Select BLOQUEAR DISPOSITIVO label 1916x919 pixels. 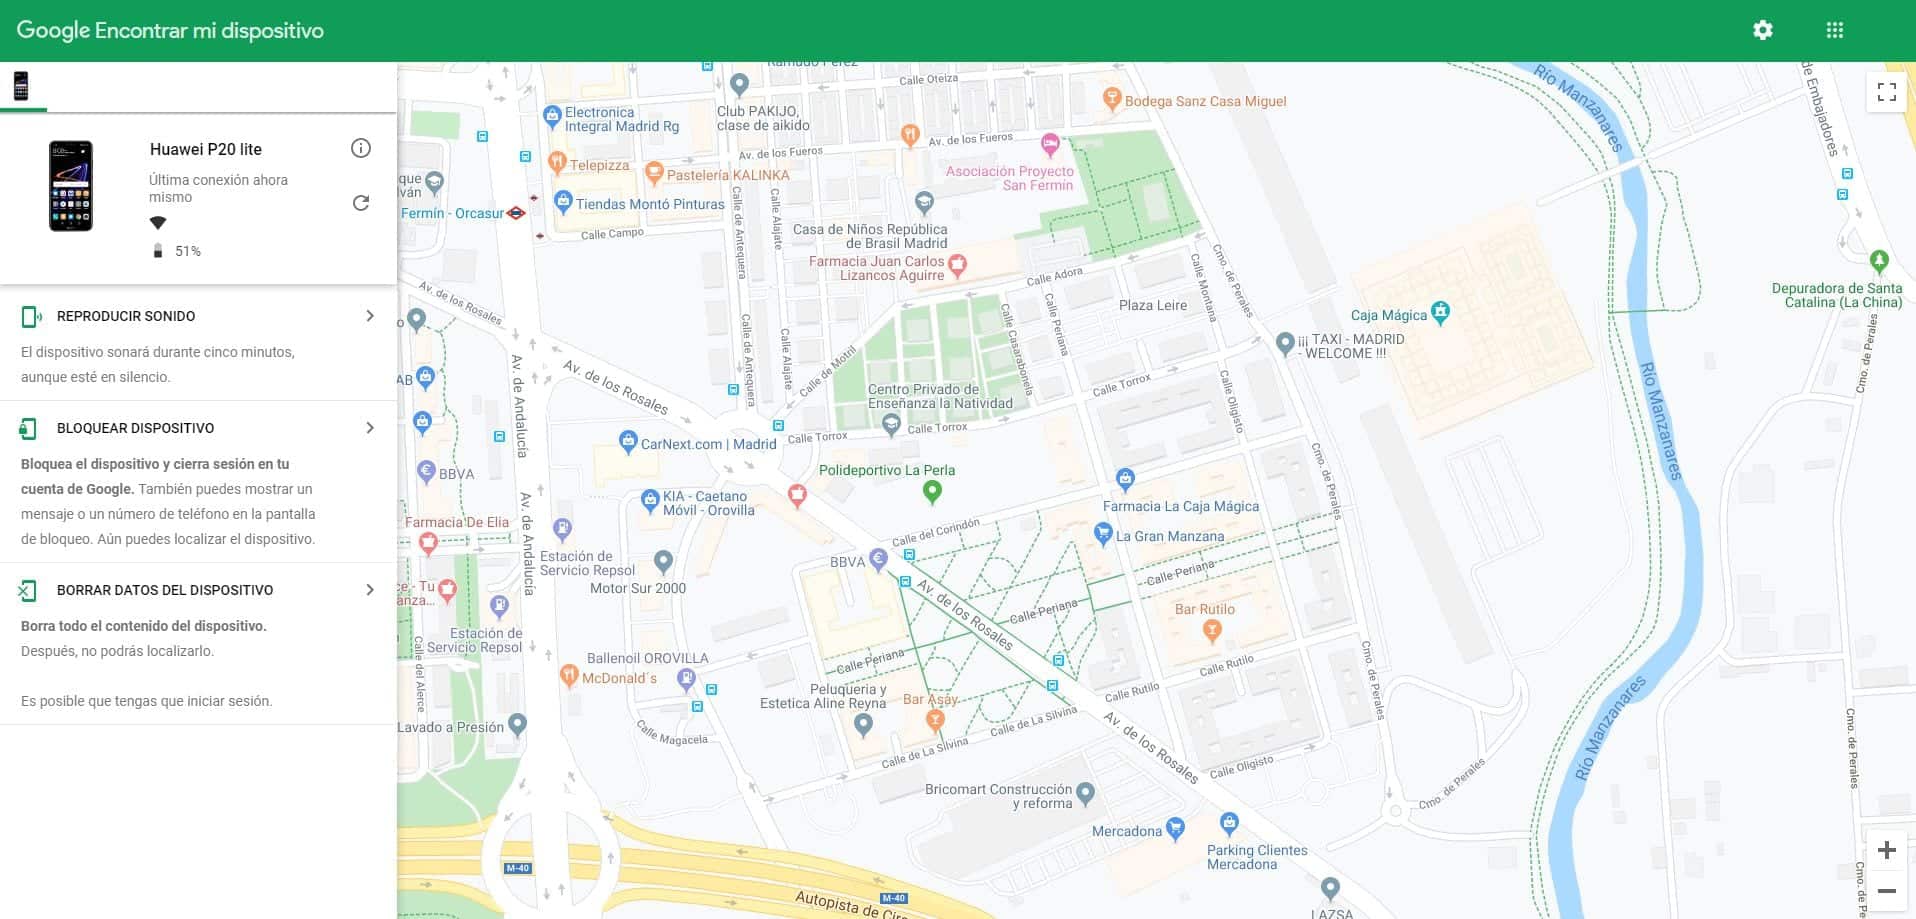coord(135,428)
